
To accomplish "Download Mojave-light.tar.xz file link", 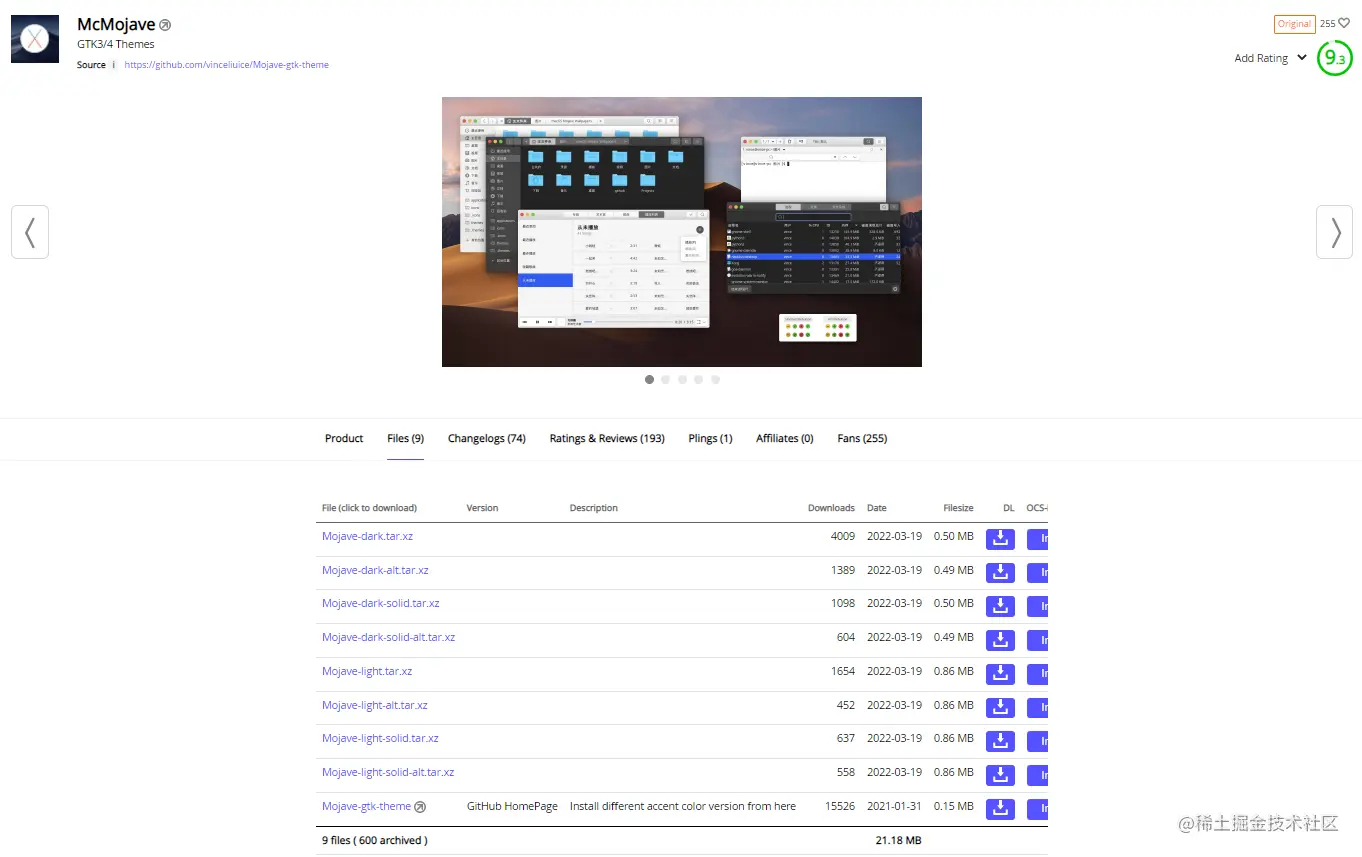I will pyautogui.click(x=367, y=672).
